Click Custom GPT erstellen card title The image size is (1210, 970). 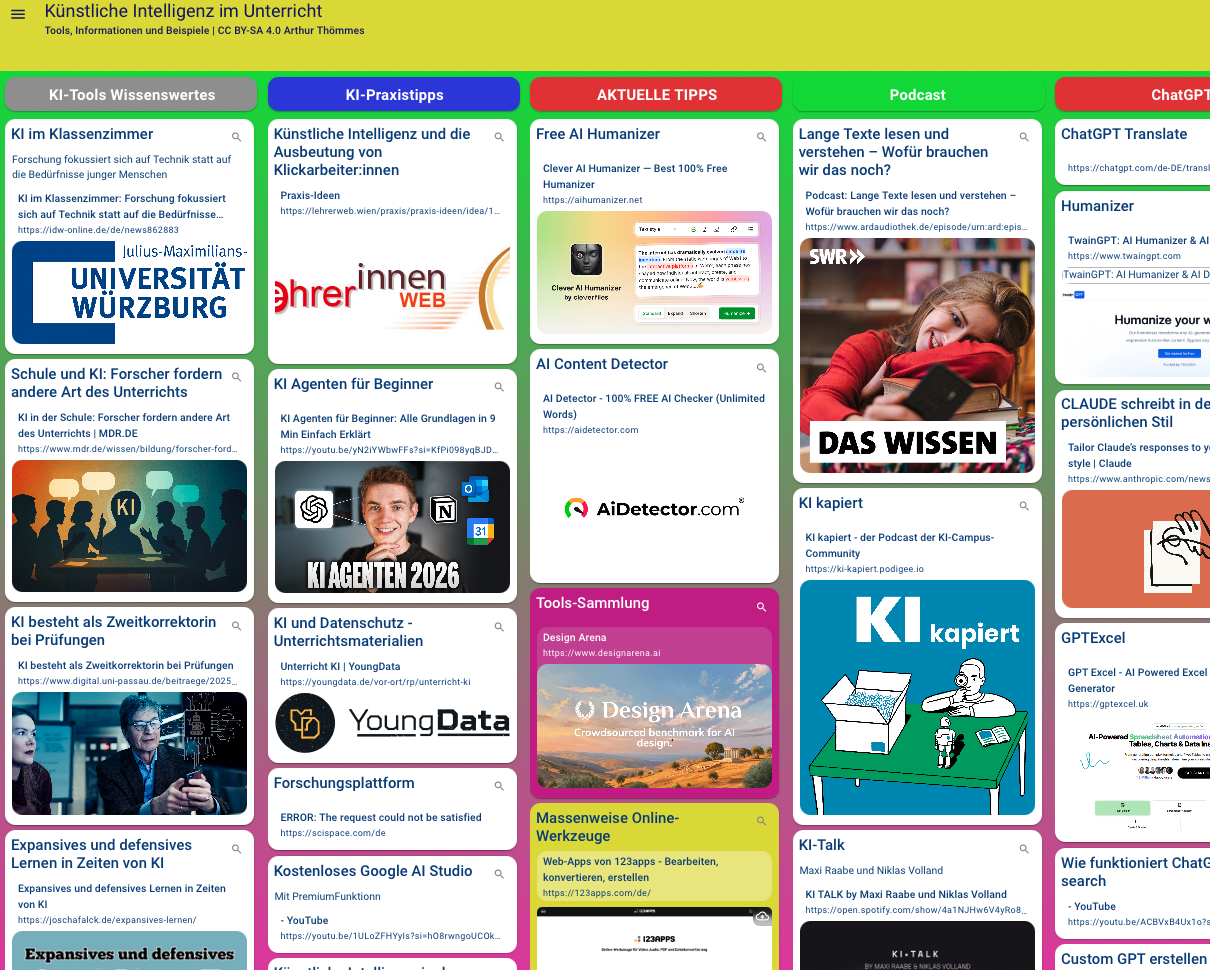click(1135, 958)
